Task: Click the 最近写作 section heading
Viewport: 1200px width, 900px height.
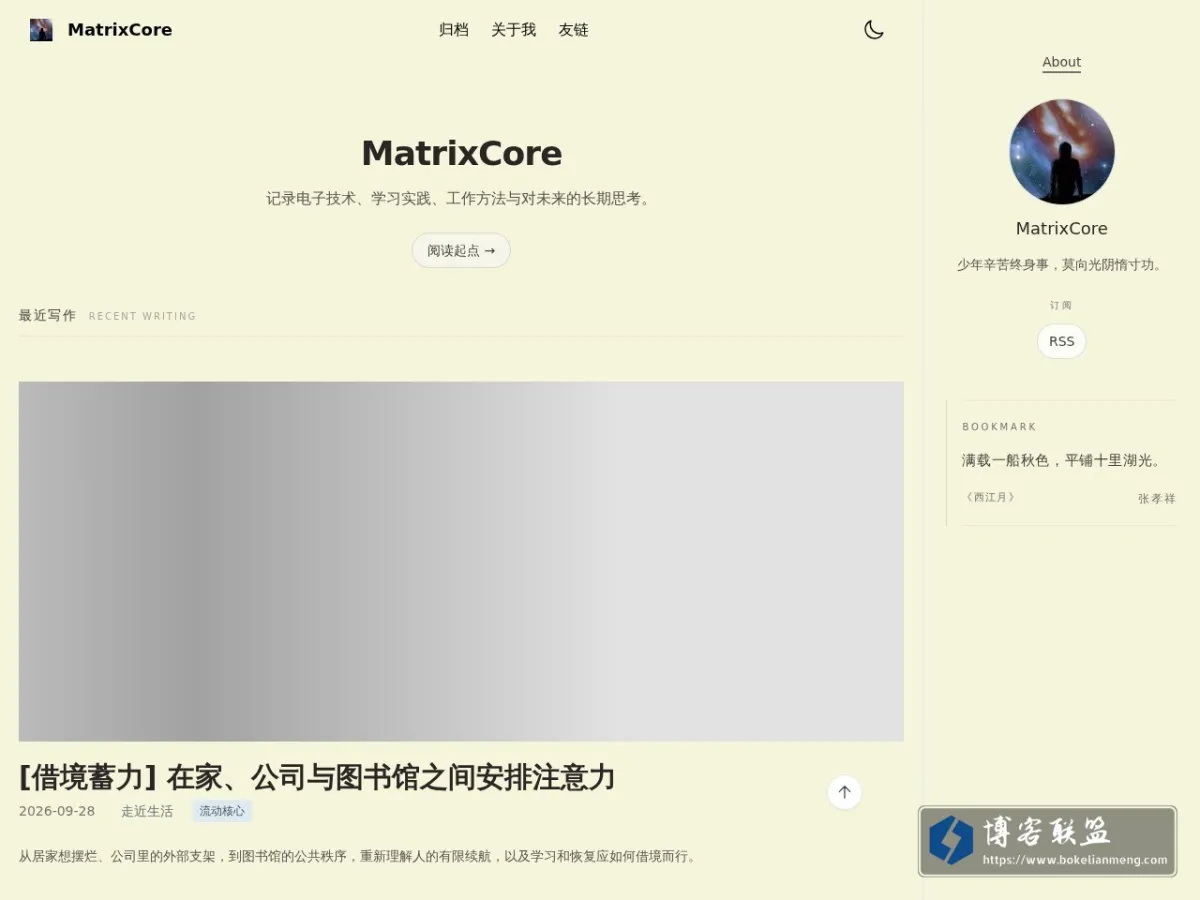Action: 47,315
